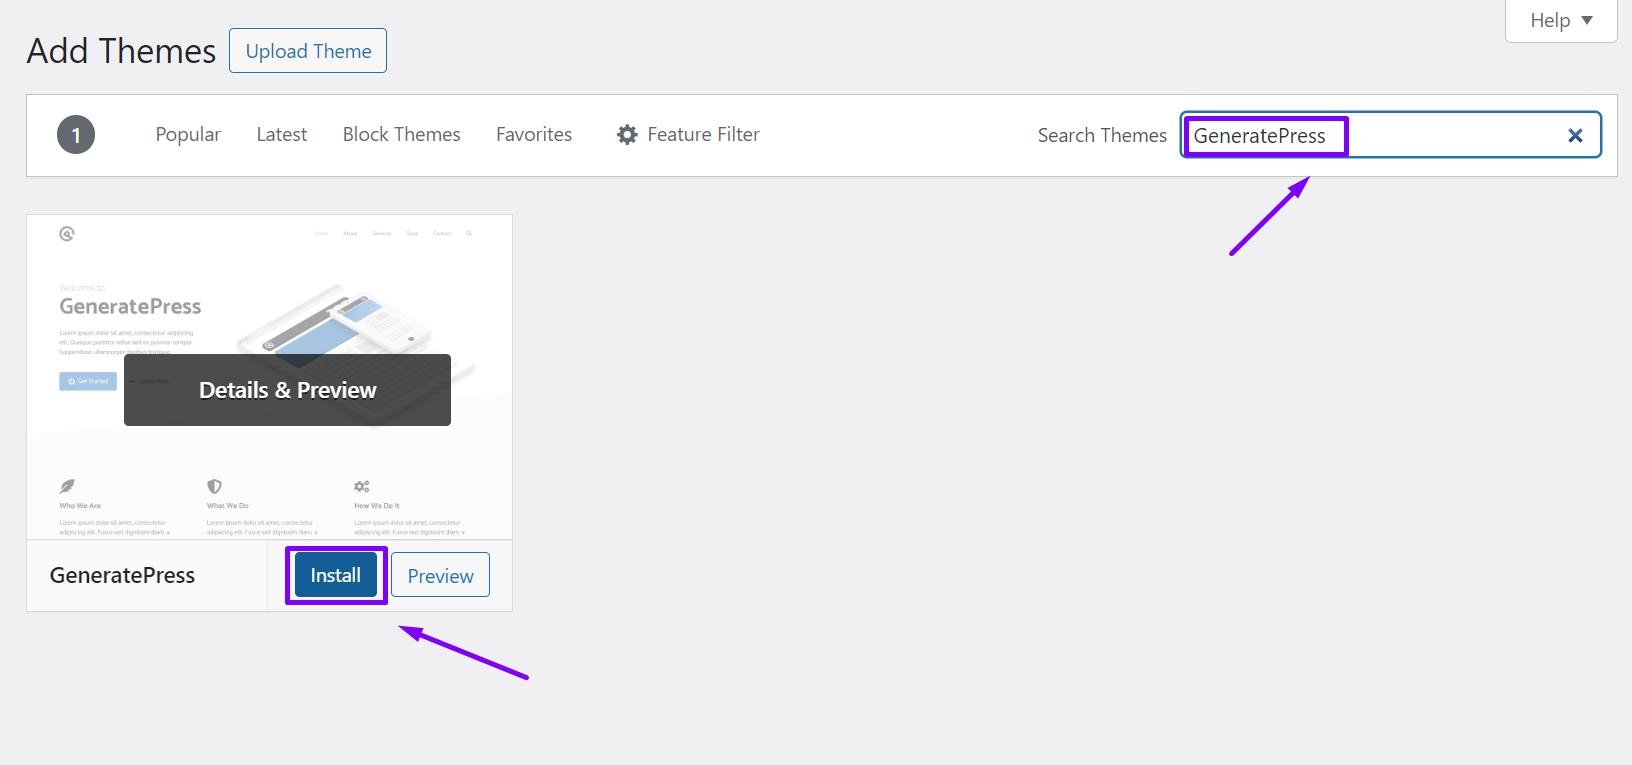1632x765 pixels.
Task: Switch to the Popular themes tab
Action: point(188,134)
